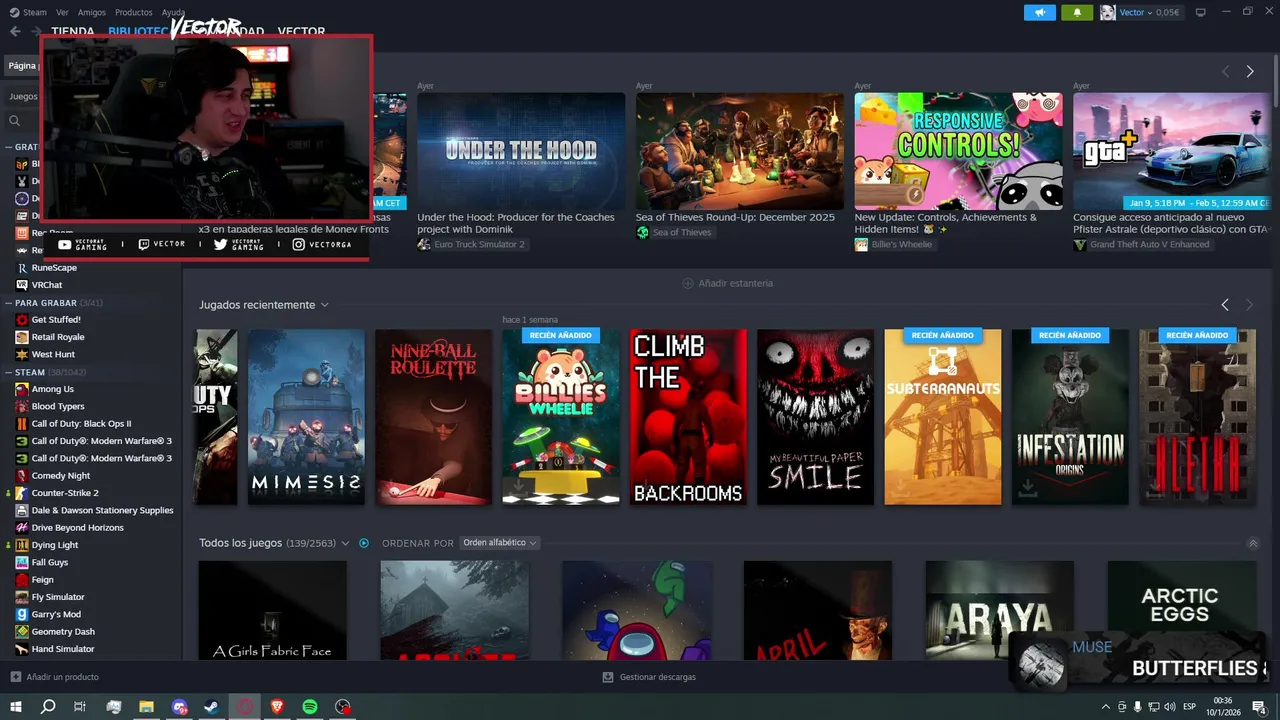The image size is (1280, 720).
Task: Click Añadir un producto
Action: click(62, 677)
